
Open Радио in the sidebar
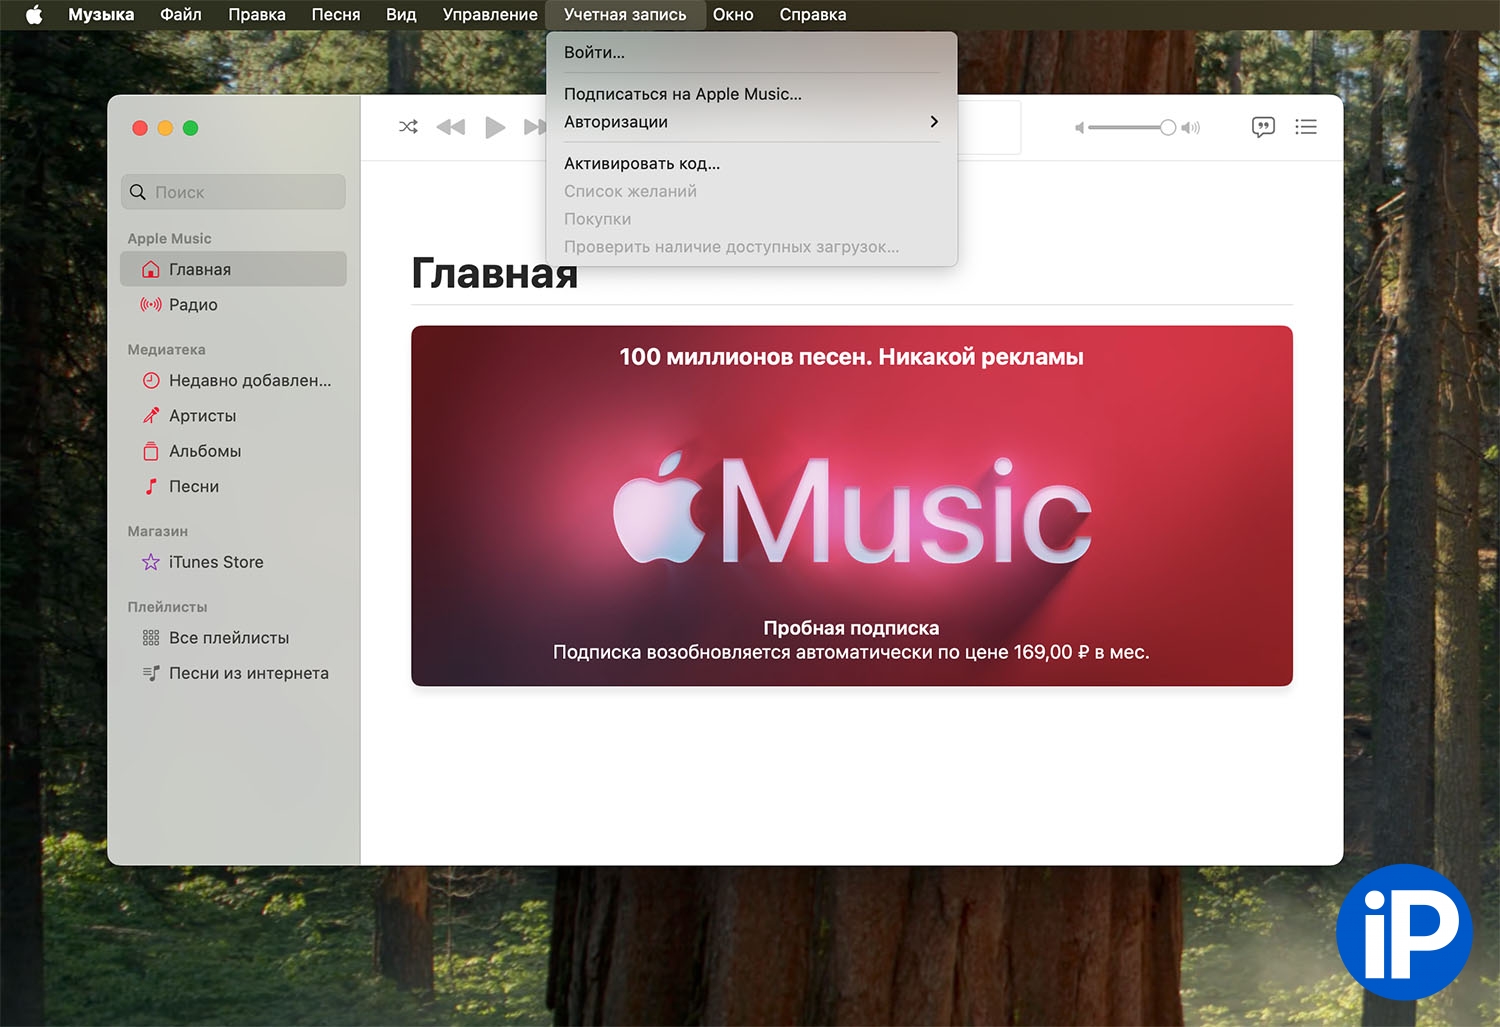[x=234, y=304]
